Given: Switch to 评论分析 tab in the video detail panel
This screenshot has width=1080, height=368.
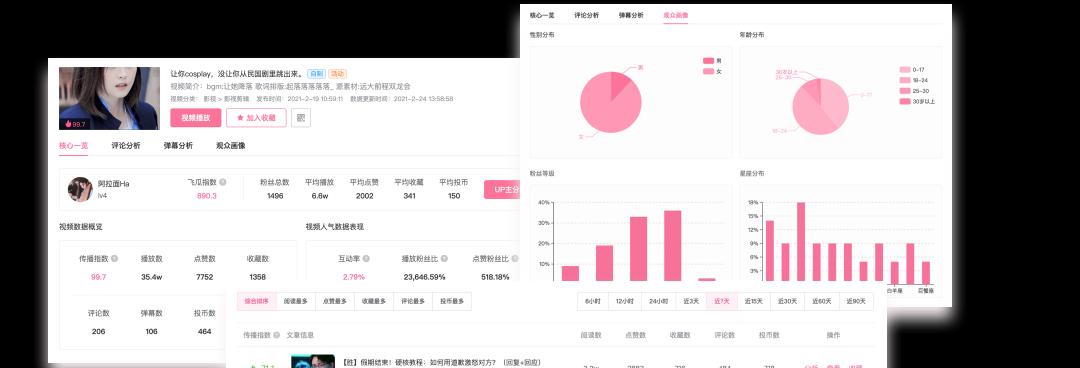Looking at the screenshot, I should tap(126, 145).
